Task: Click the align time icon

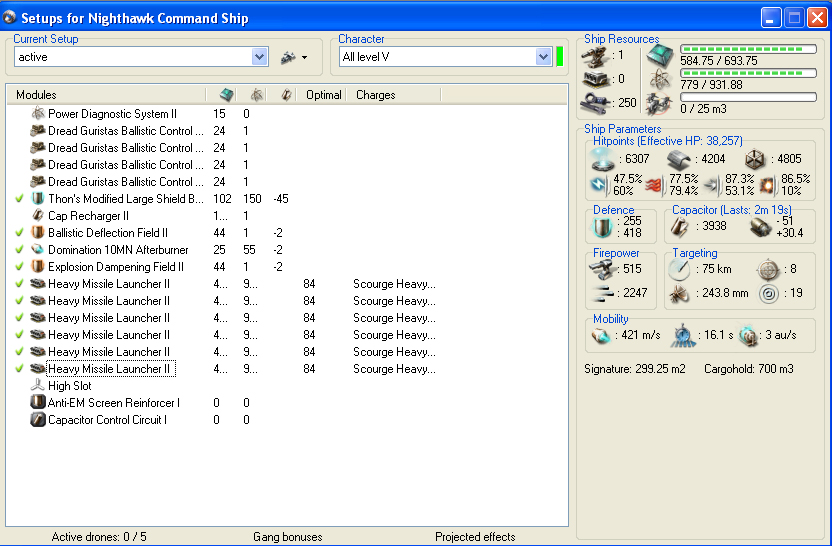Action: [682, 336]
